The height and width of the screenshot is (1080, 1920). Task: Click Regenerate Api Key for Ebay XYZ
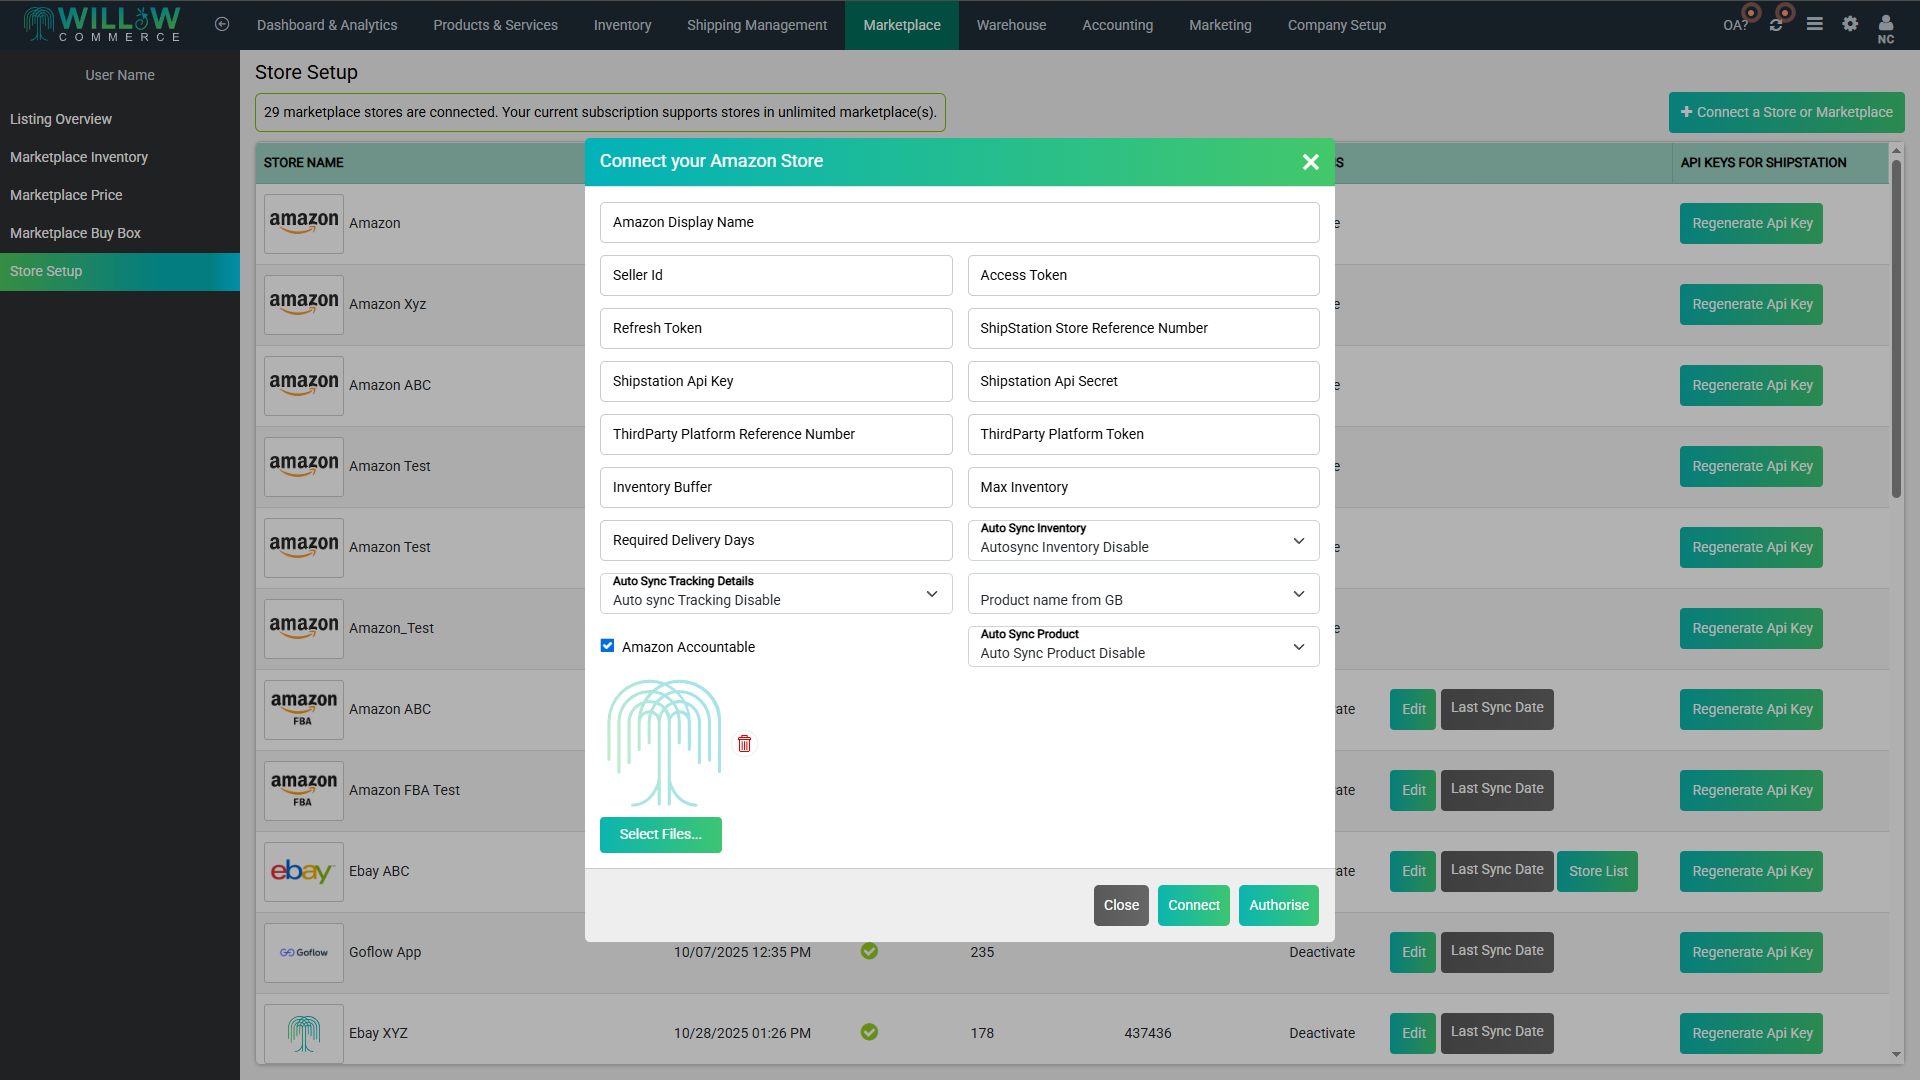[x=1750, y=1032]
